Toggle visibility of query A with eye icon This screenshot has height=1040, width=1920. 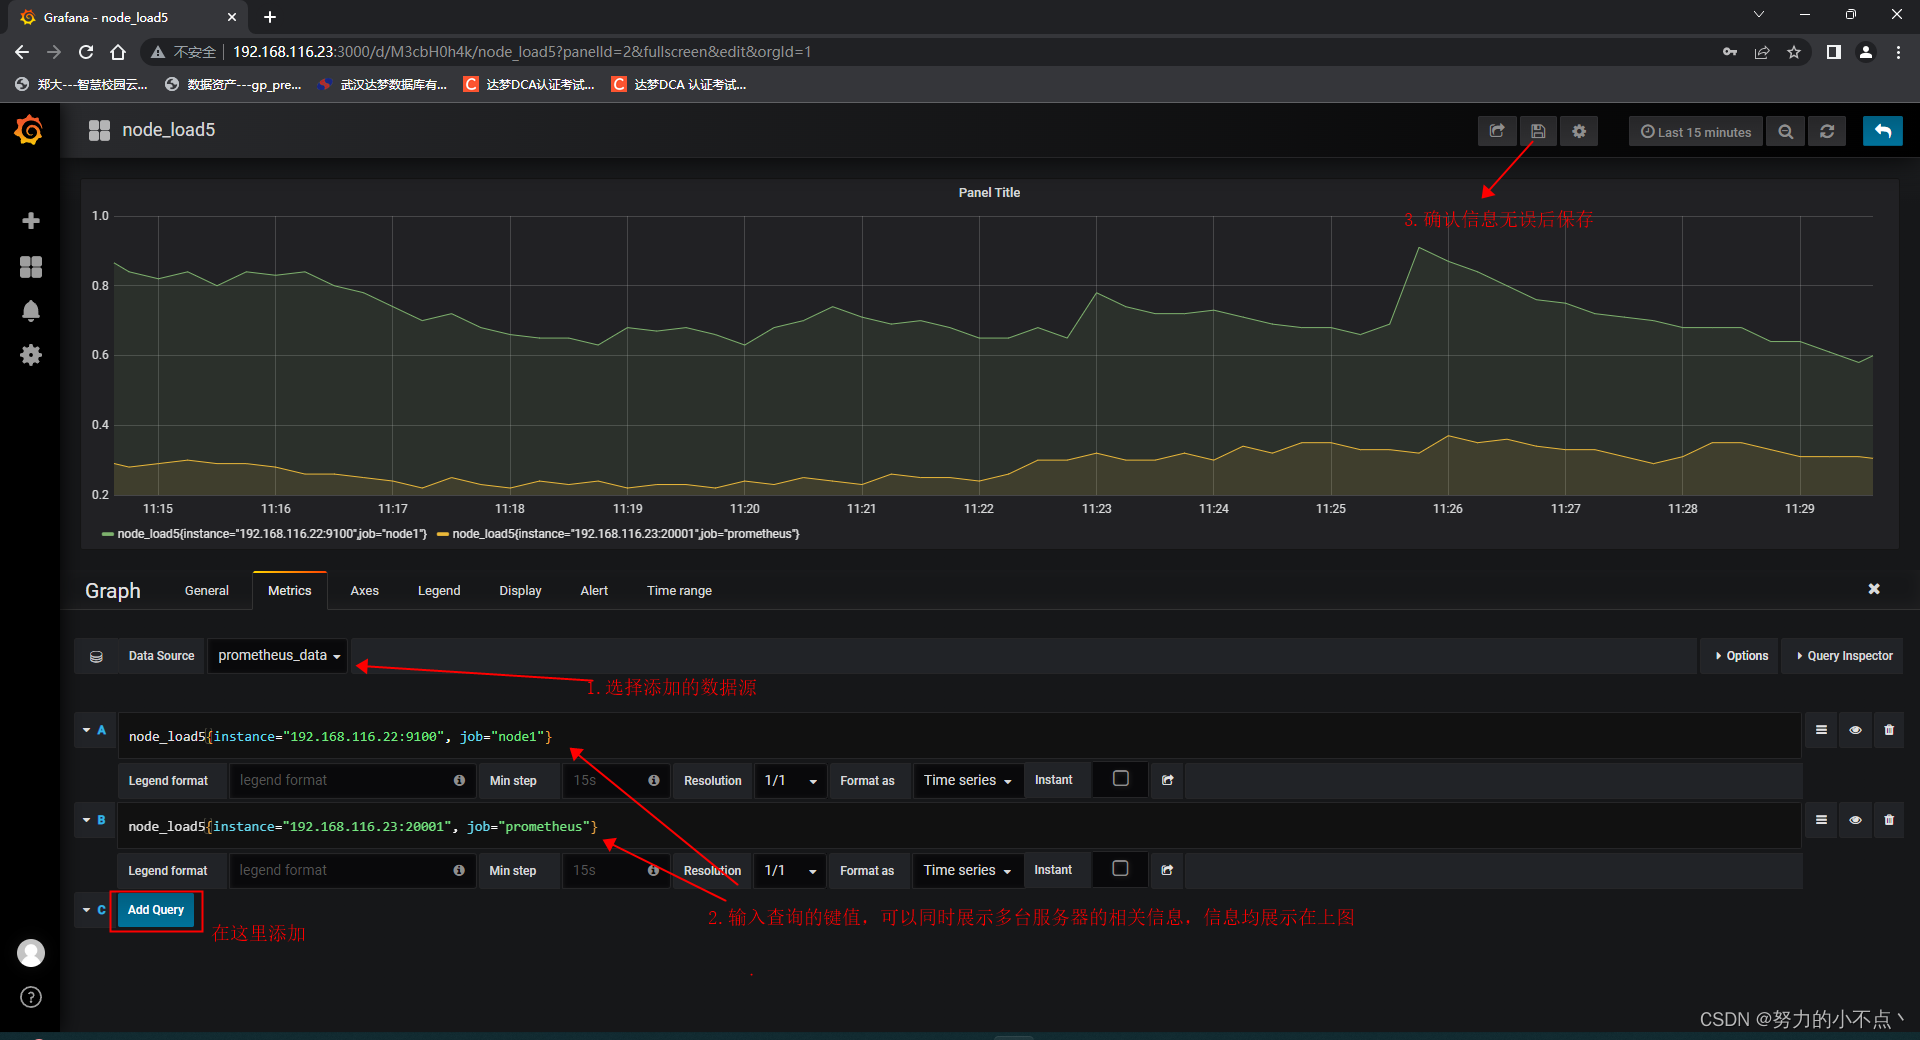coord(1855,730)
